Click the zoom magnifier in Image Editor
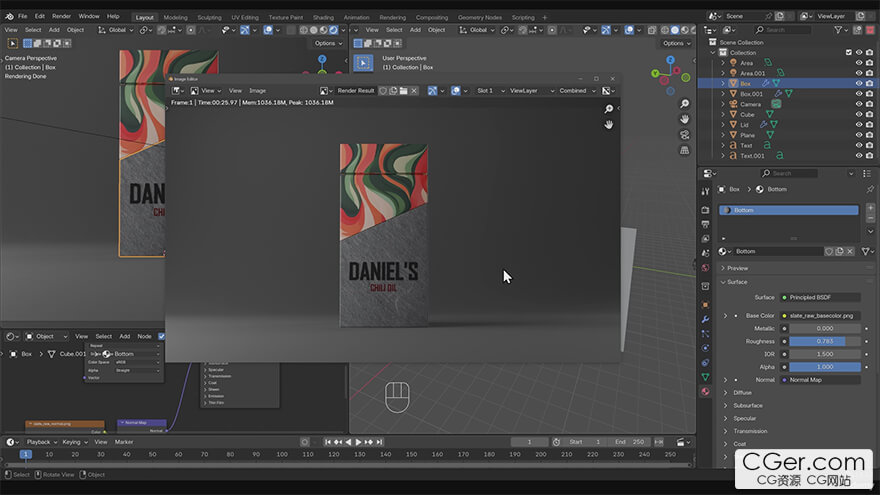880x495 pixels. click(608, 109)
